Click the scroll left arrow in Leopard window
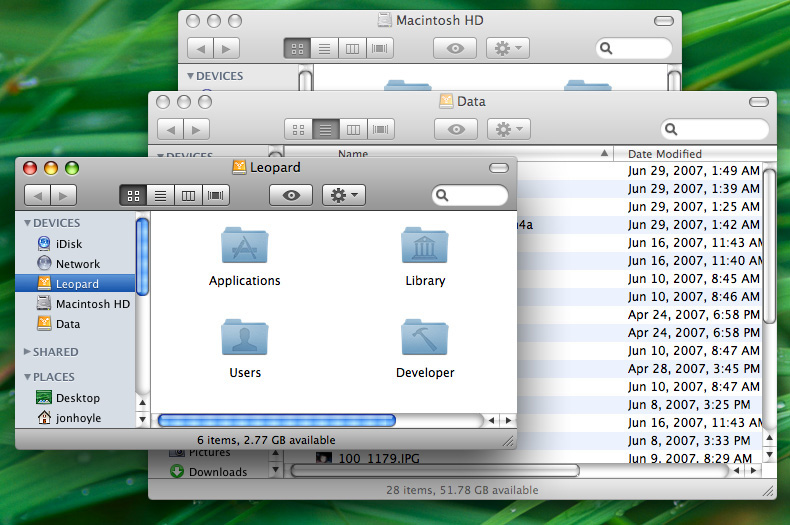The image size is (790, 525). click(x=492, y=420)
